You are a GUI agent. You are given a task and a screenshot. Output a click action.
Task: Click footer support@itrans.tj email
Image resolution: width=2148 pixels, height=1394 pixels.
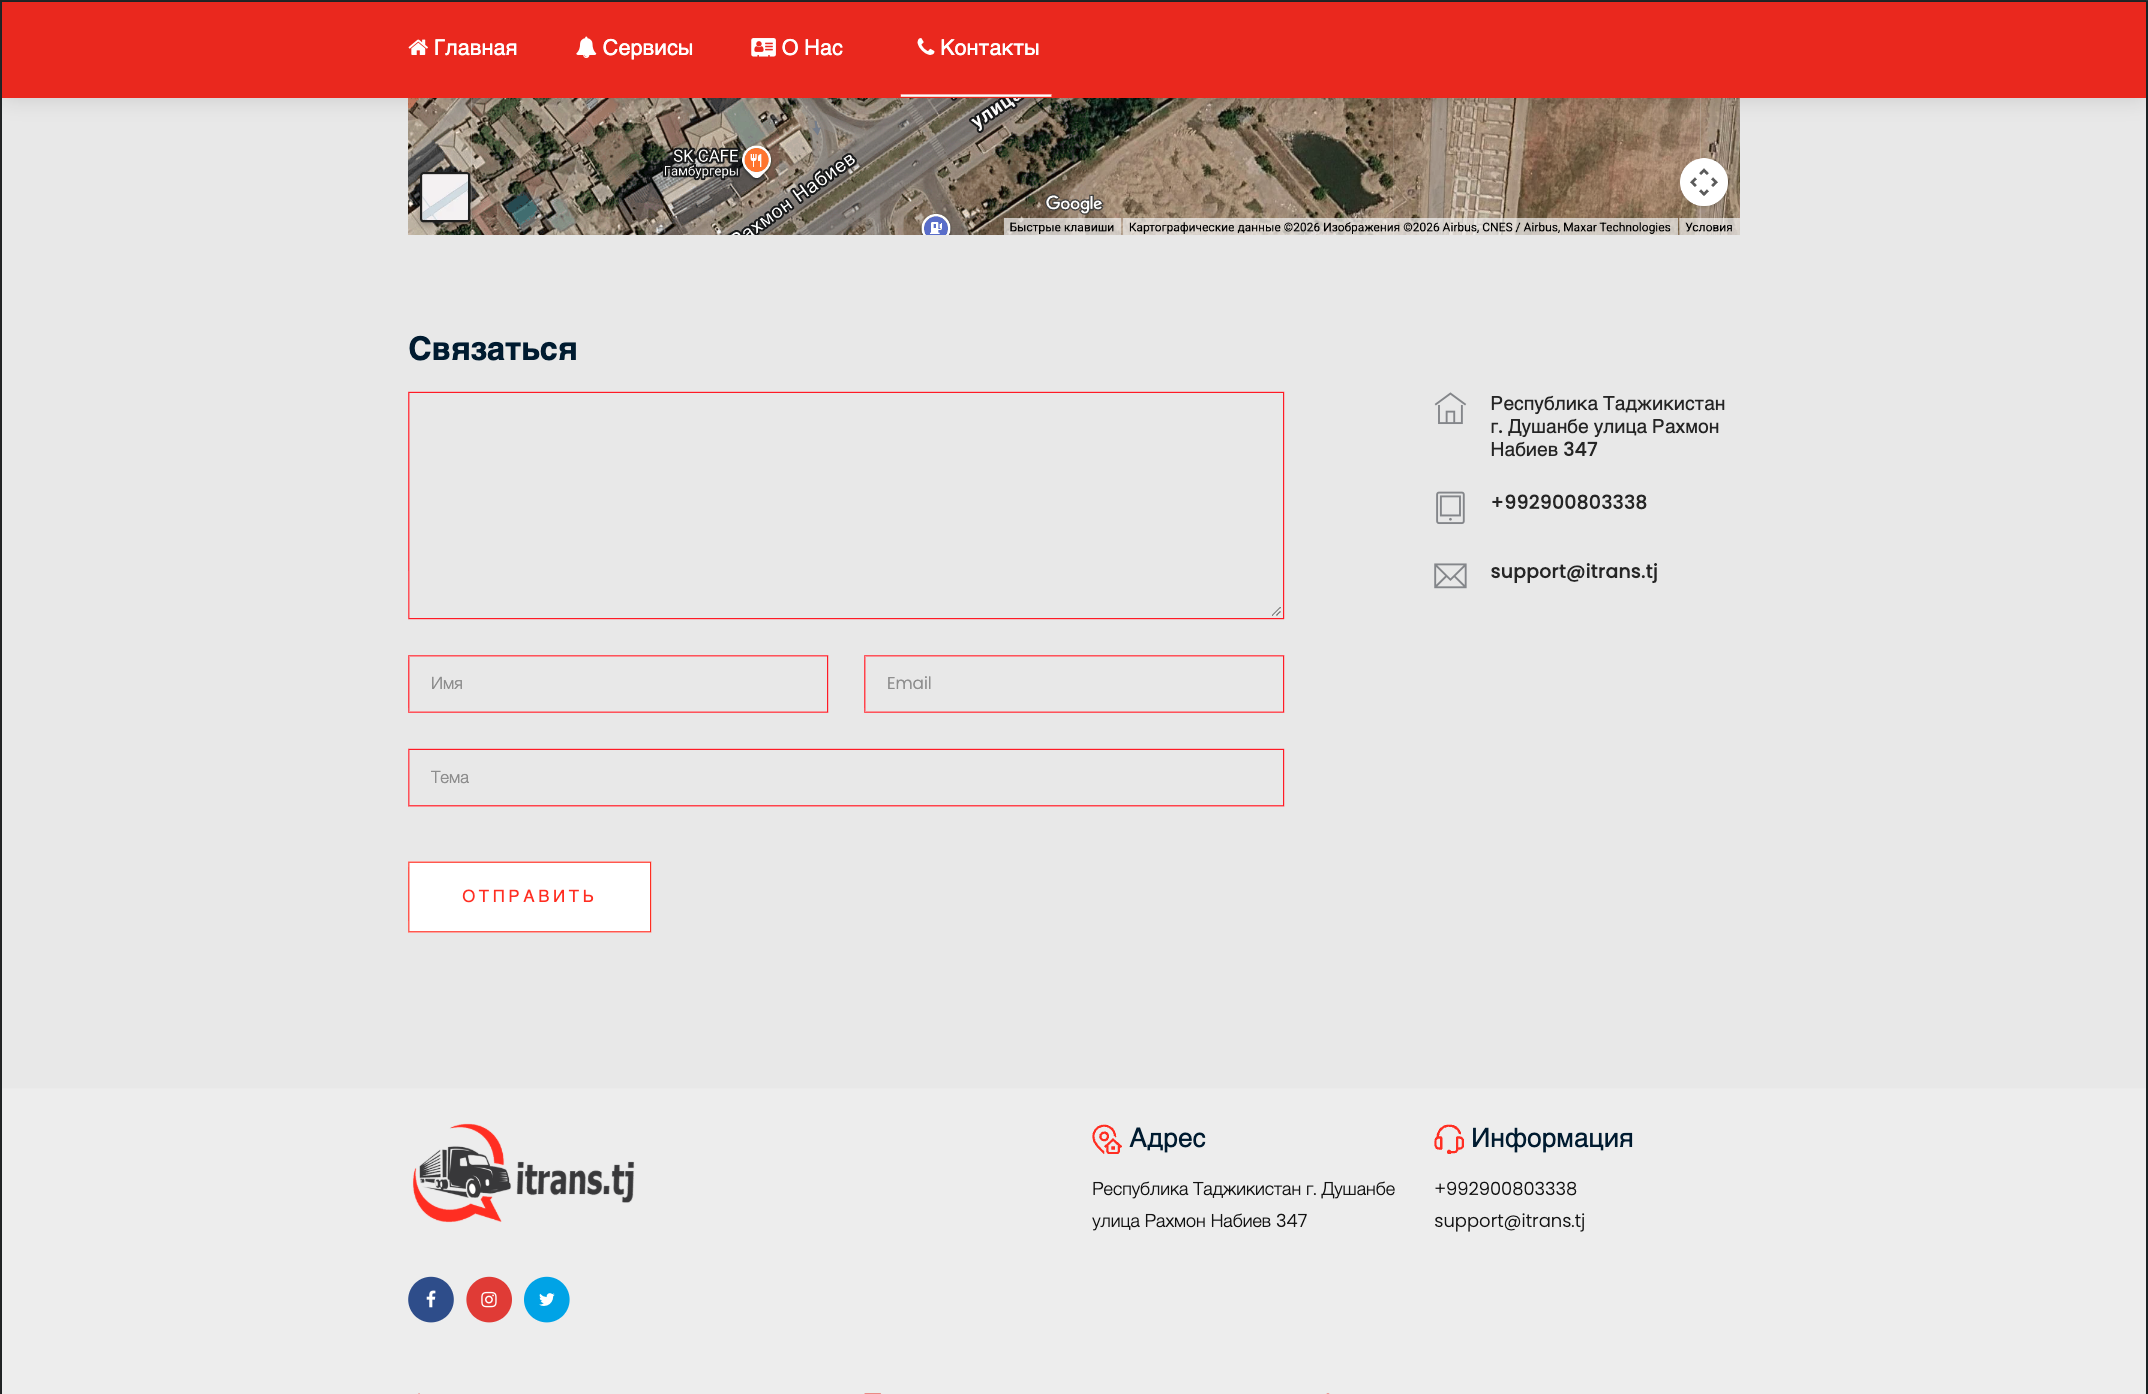click(x=1509, y=1221)
